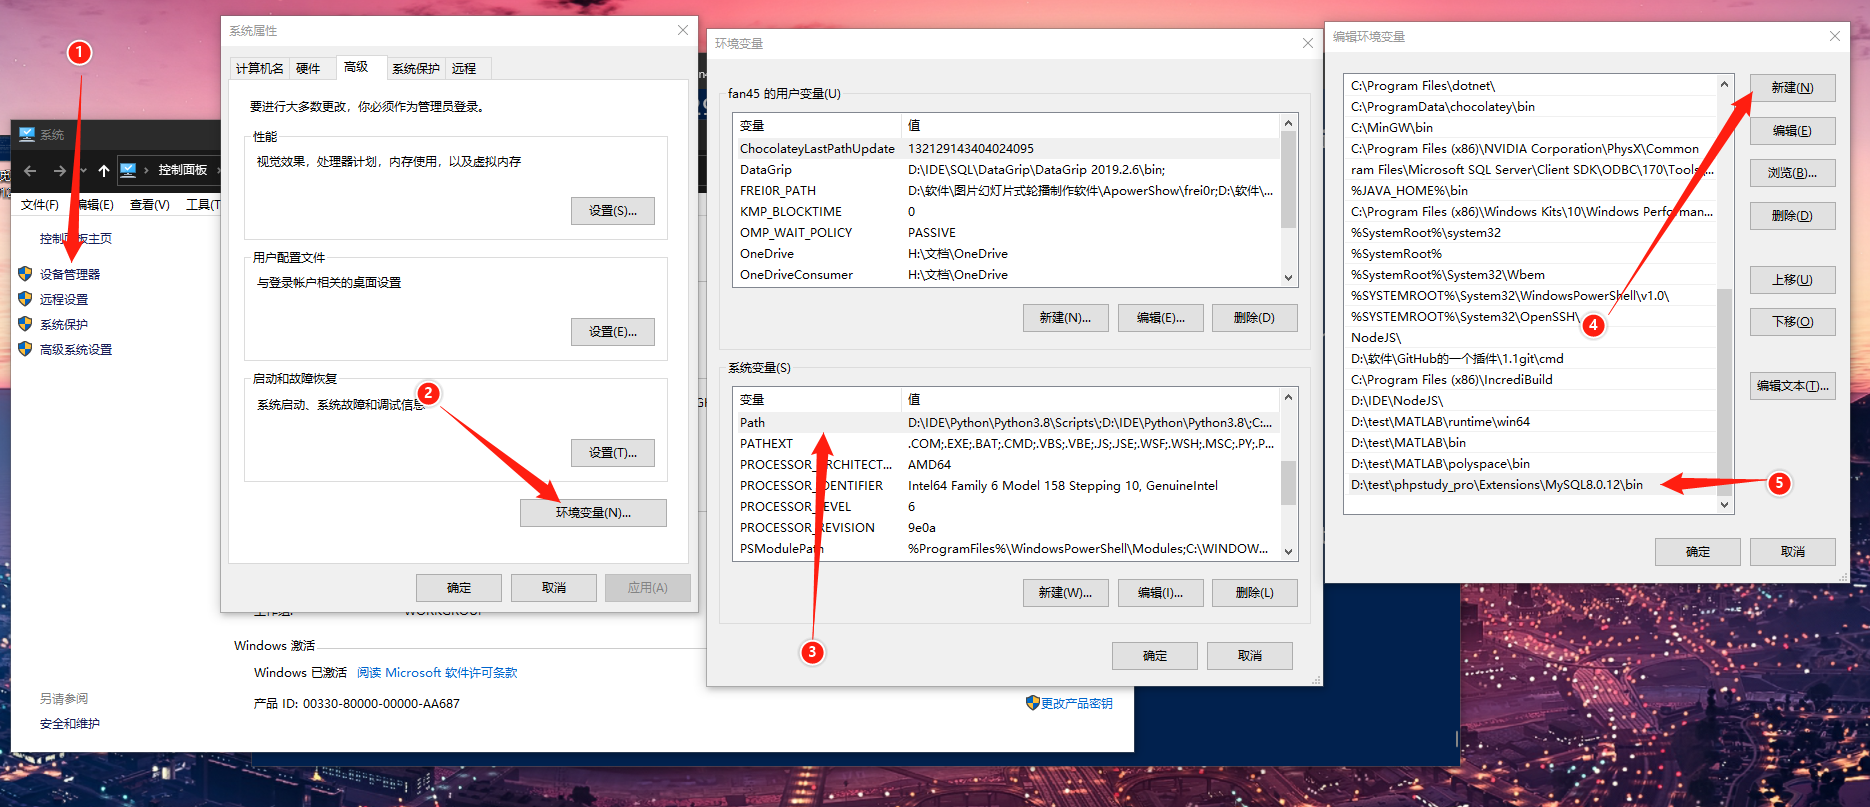Open 查看(V) menu
Image resolution: width=1870 pixels, height=807 pixels.
pyautogui.click(x=150, y=204)
